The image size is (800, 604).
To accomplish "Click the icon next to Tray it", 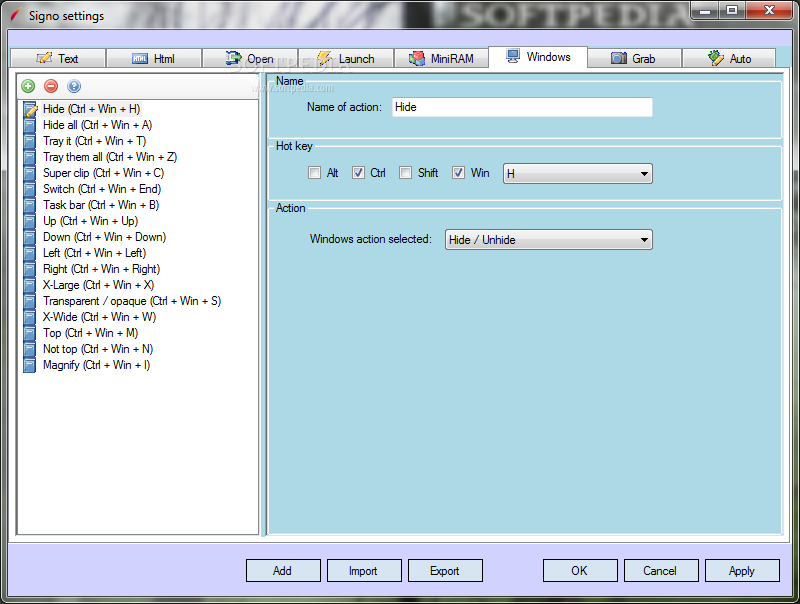I will (30, 141).
